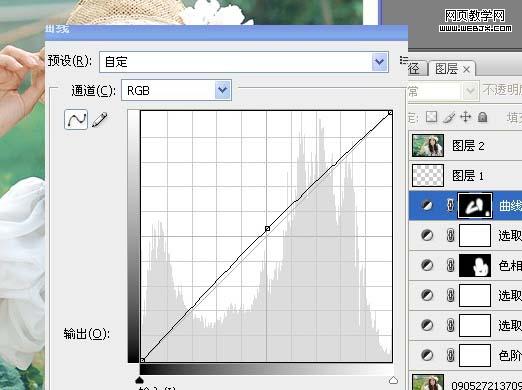Viewport: 522px width, 390px height.
Task: Click mask link icon of 色阶 layer
Action: [x=450, y=355]
